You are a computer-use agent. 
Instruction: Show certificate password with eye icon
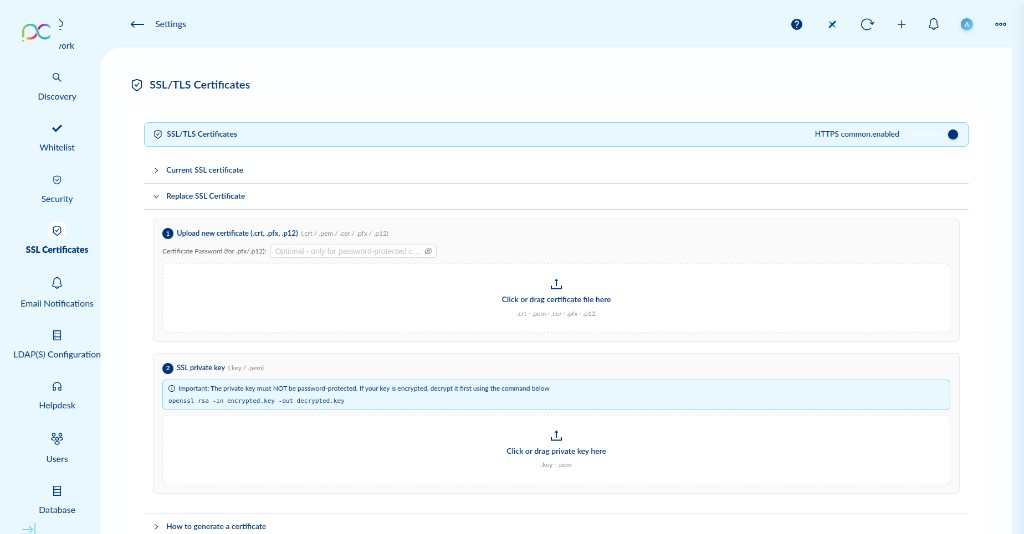[428, 251]
